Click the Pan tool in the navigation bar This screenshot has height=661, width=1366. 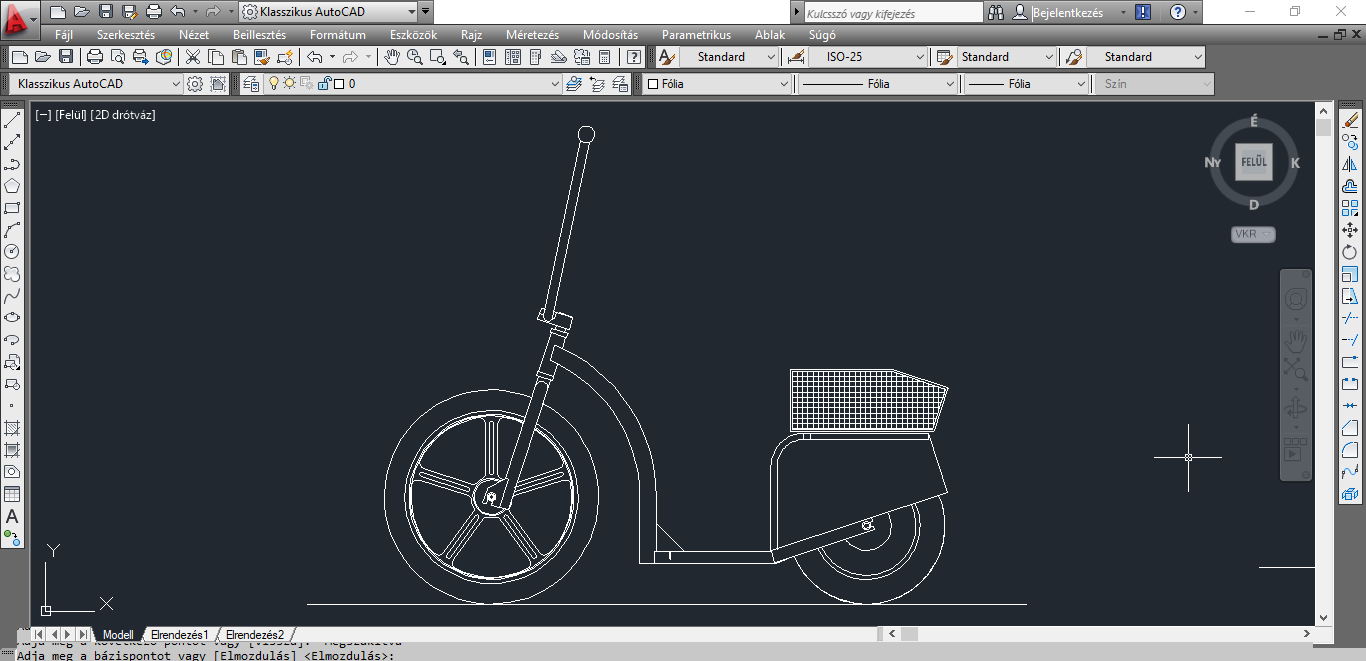point(1295,340)
